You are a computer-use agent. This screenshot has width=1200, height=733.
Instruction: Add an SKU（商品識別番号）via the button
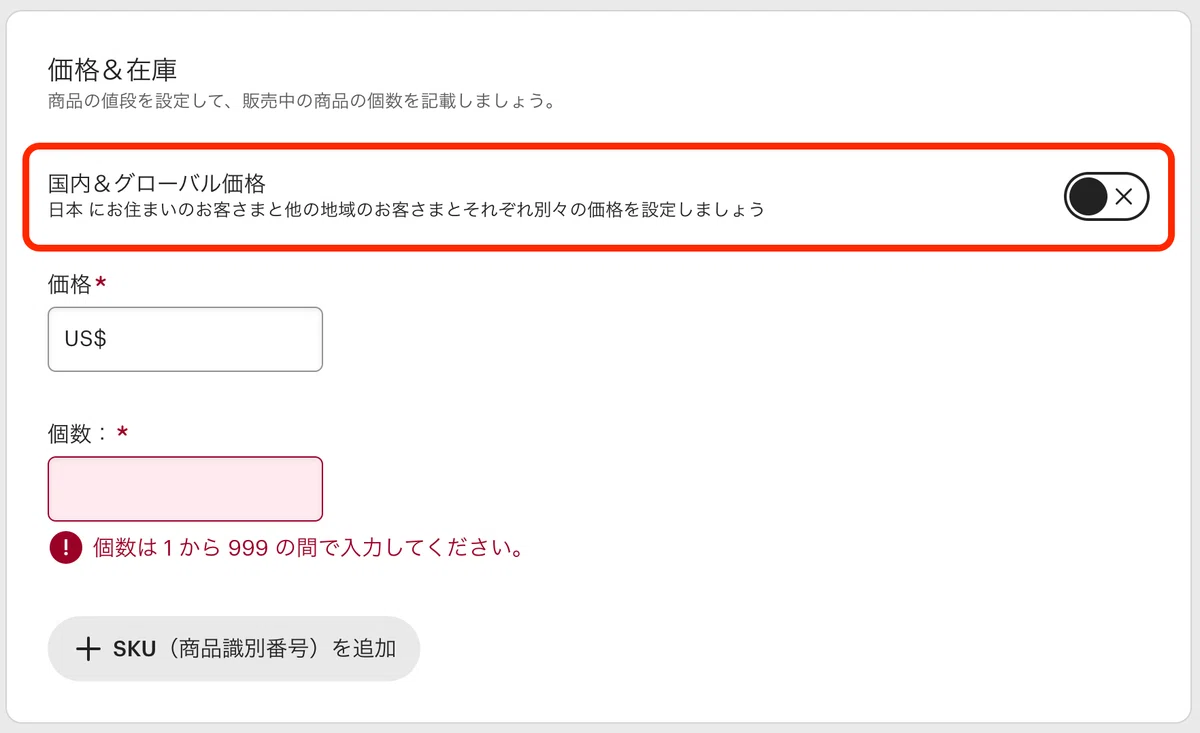click(x=234, y=649)
